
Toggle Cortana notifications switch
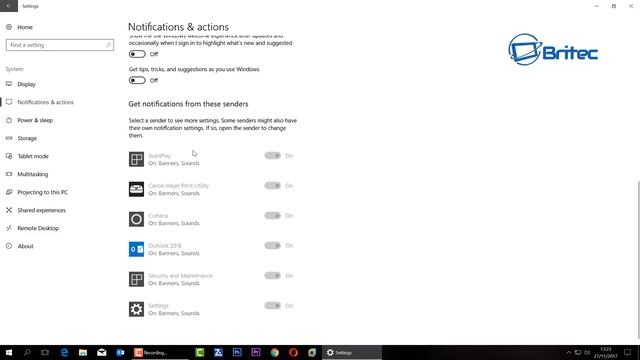[x=273, y=216]
